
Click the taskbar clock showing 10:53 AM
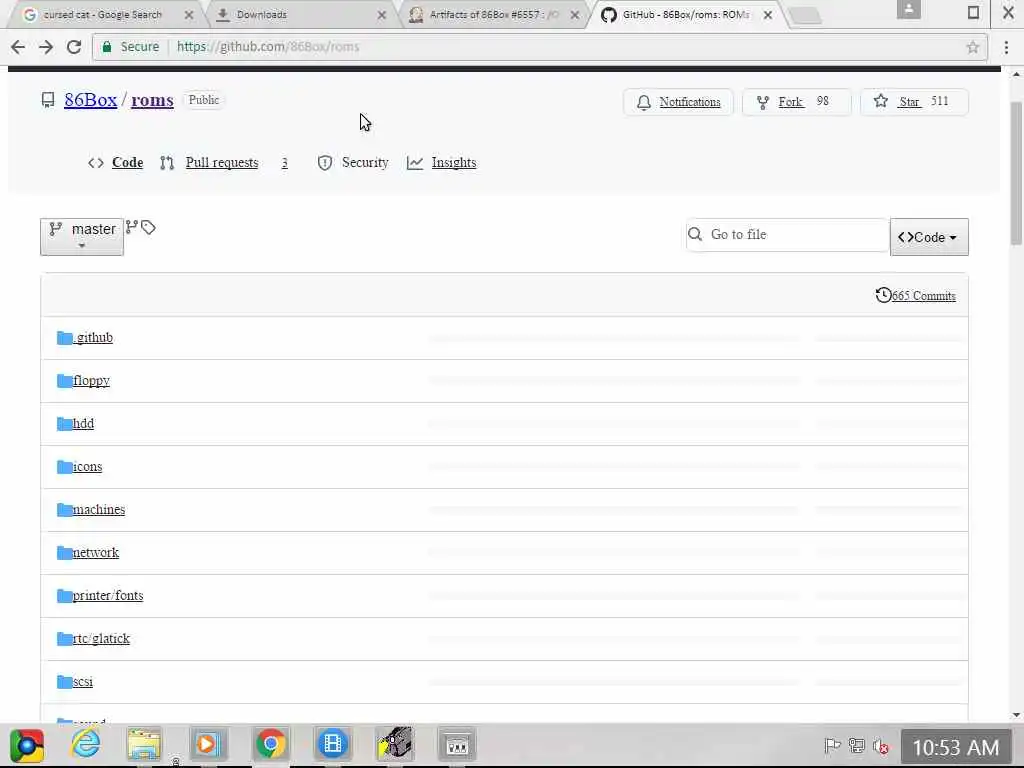(x=955, y=747)
